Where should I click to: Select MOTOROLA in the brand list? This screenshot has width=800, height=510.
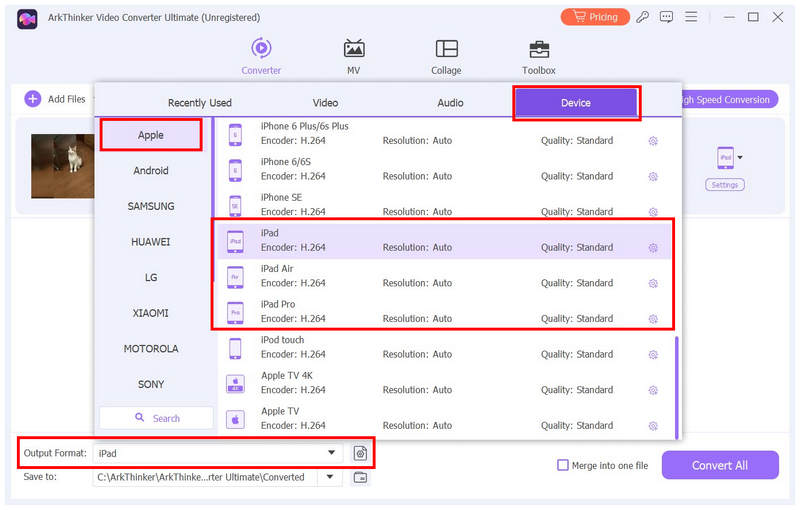(x=151, y=349)
